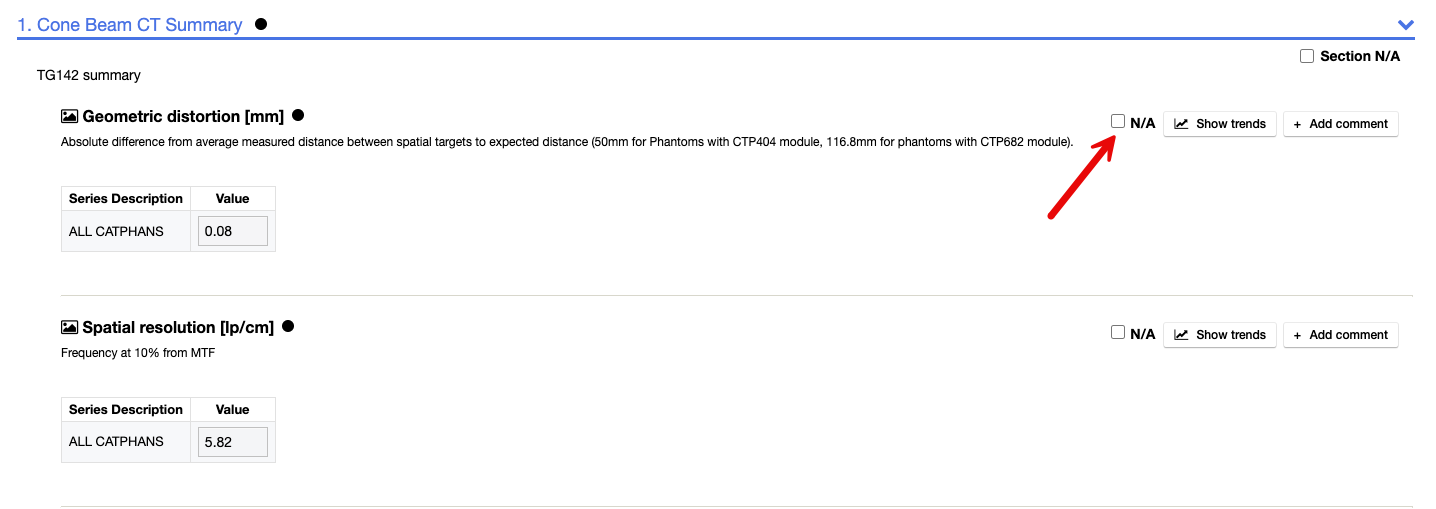Click status dot beside Cone Beam CT Summary

[x=261, y=24]
